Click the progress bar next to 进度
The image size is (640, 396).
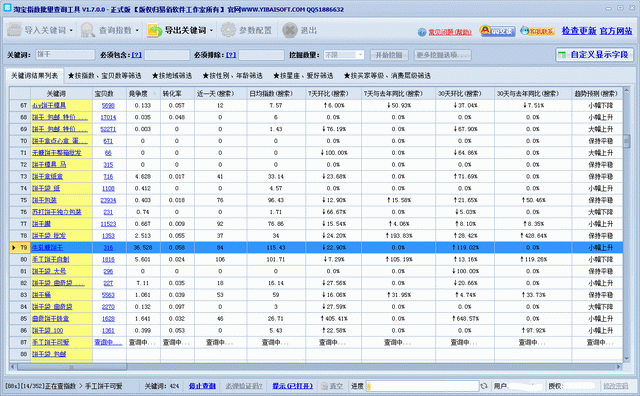422,386
